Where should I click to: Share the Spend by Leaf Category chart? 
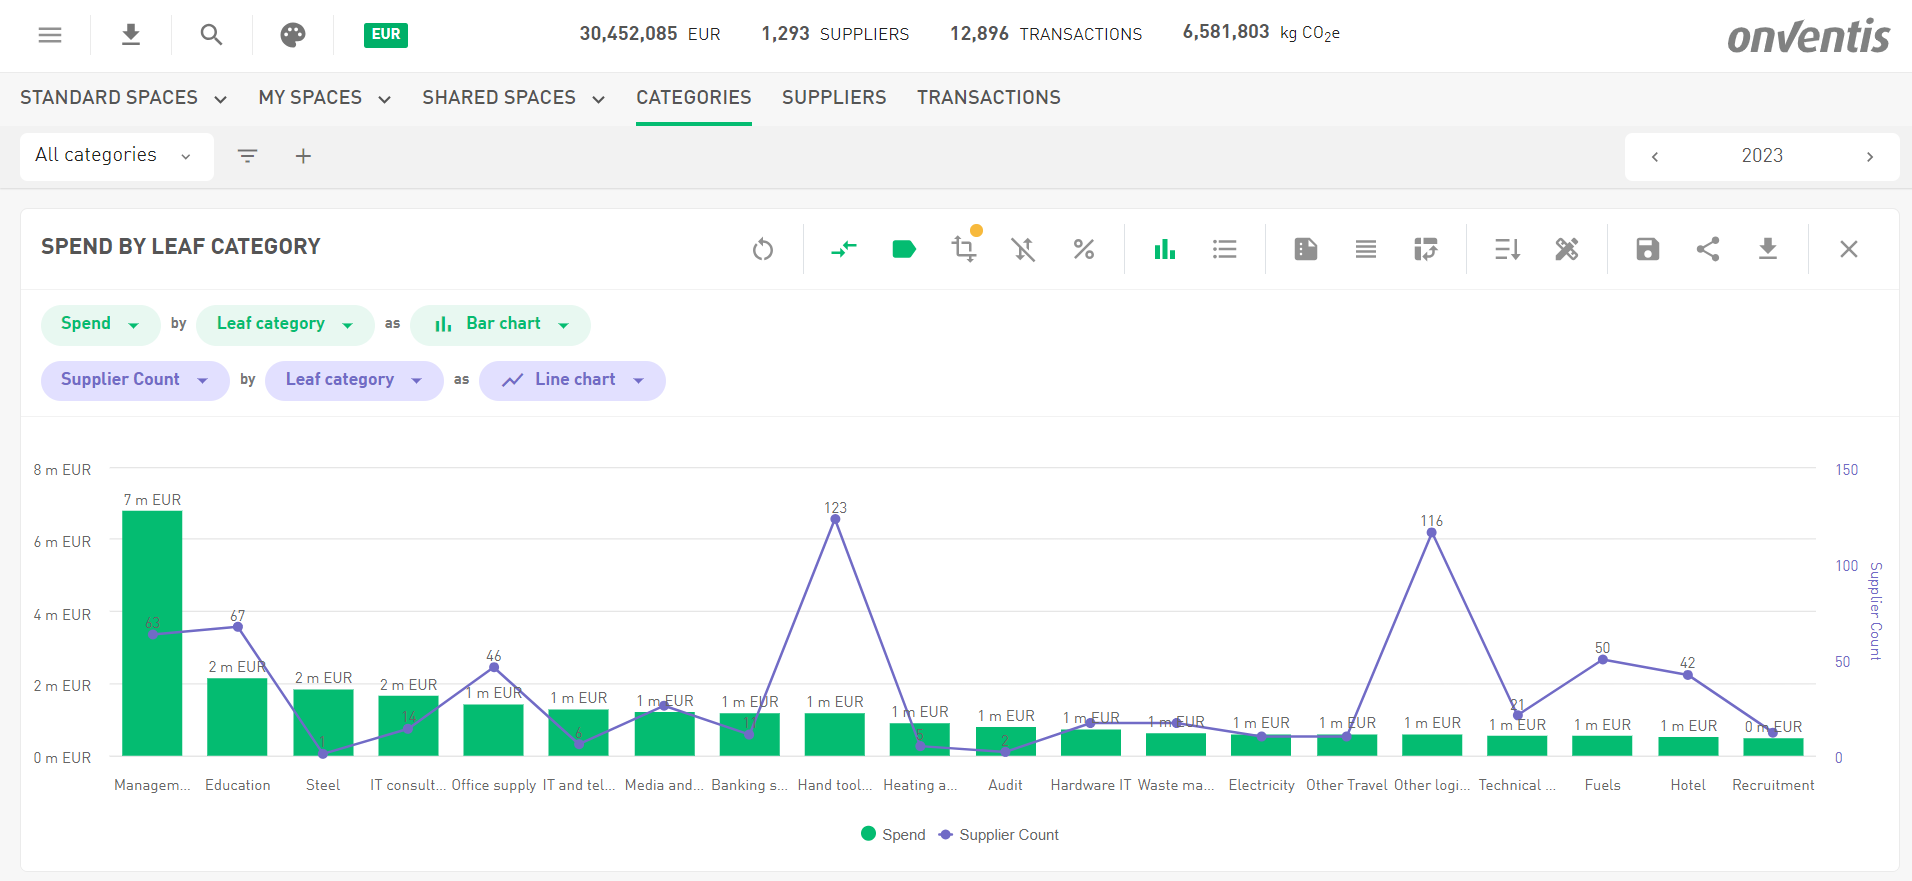[x=1708, y=249]
